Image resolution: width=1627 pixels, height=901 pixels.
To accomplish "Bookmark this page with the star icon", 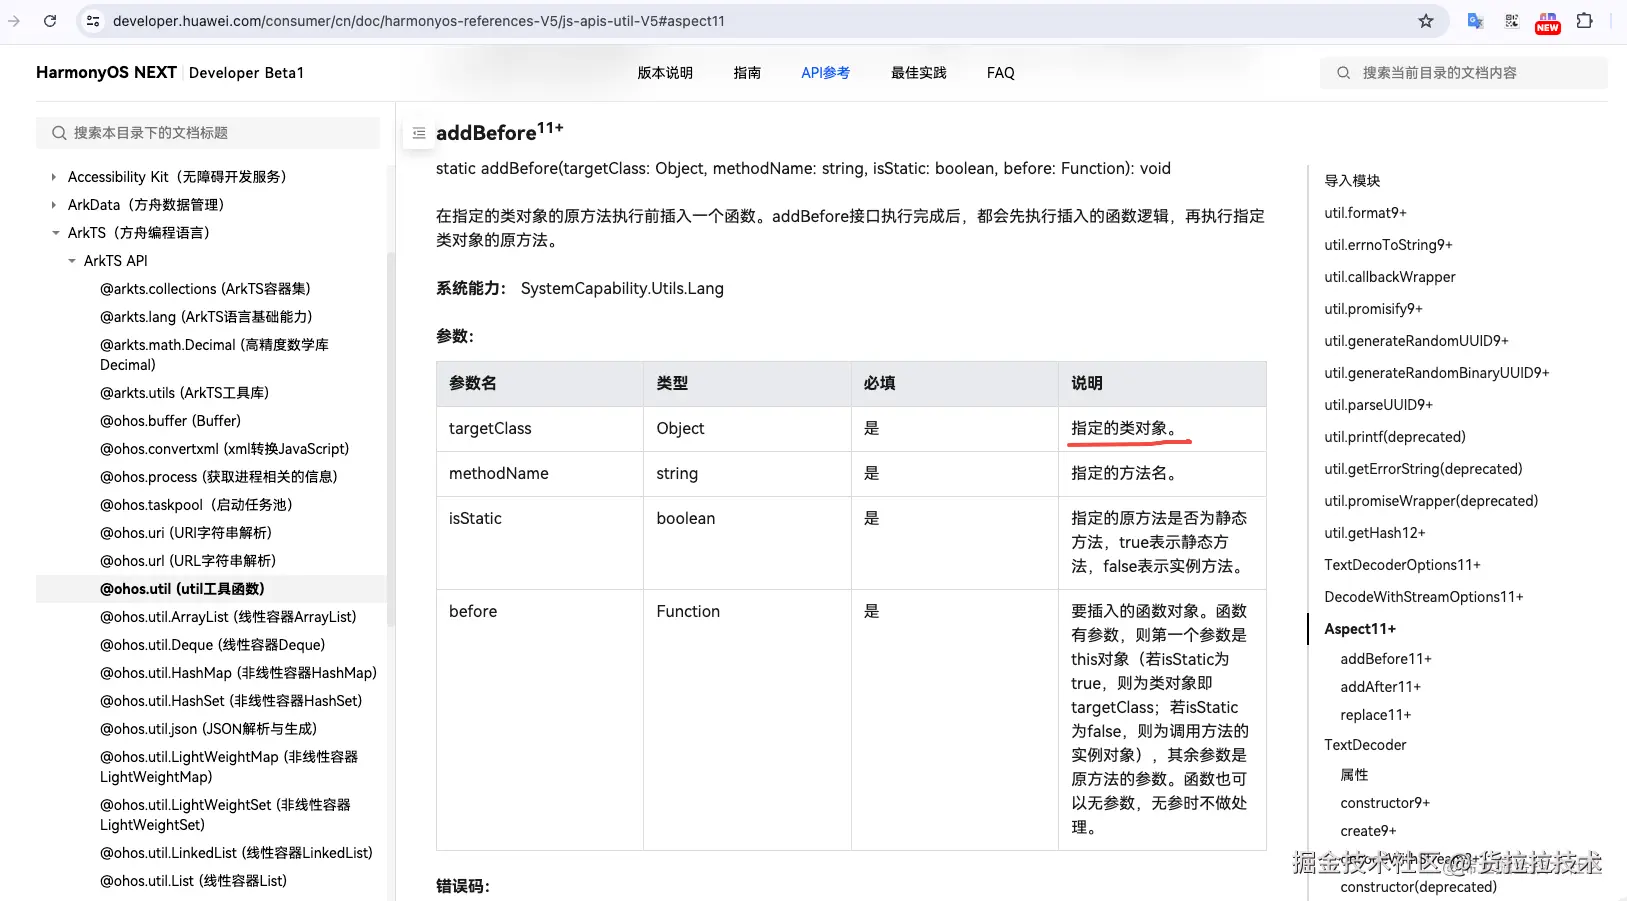I will [x=1426, y=21].
